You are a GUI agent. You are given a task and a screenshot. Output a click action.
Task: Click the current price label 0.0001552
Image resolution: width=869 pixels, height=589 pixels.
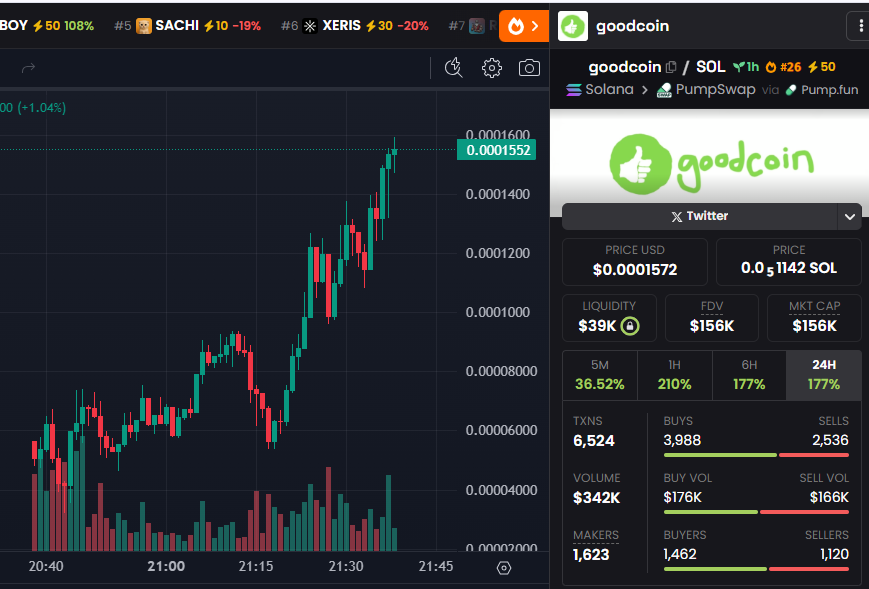497,150
